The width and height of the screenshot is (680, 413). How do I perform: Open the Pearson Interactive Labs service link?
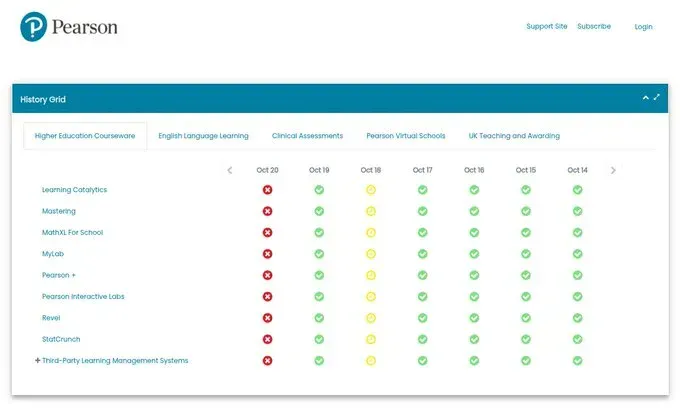(83, 297)
